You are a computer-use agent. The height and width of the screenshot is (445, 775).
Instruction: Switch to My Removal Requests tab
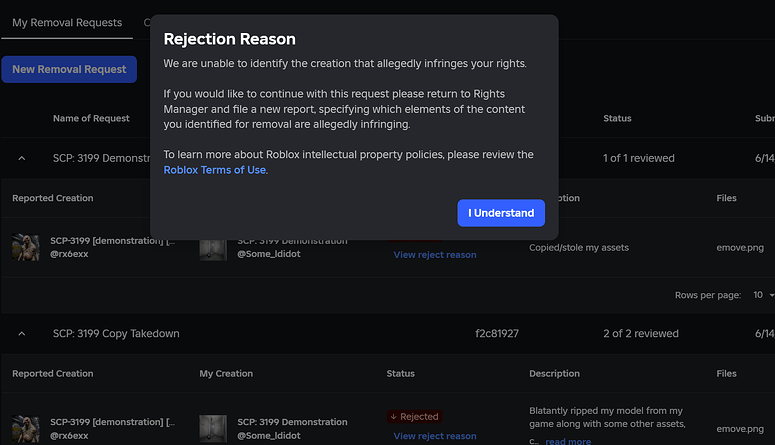67,23
